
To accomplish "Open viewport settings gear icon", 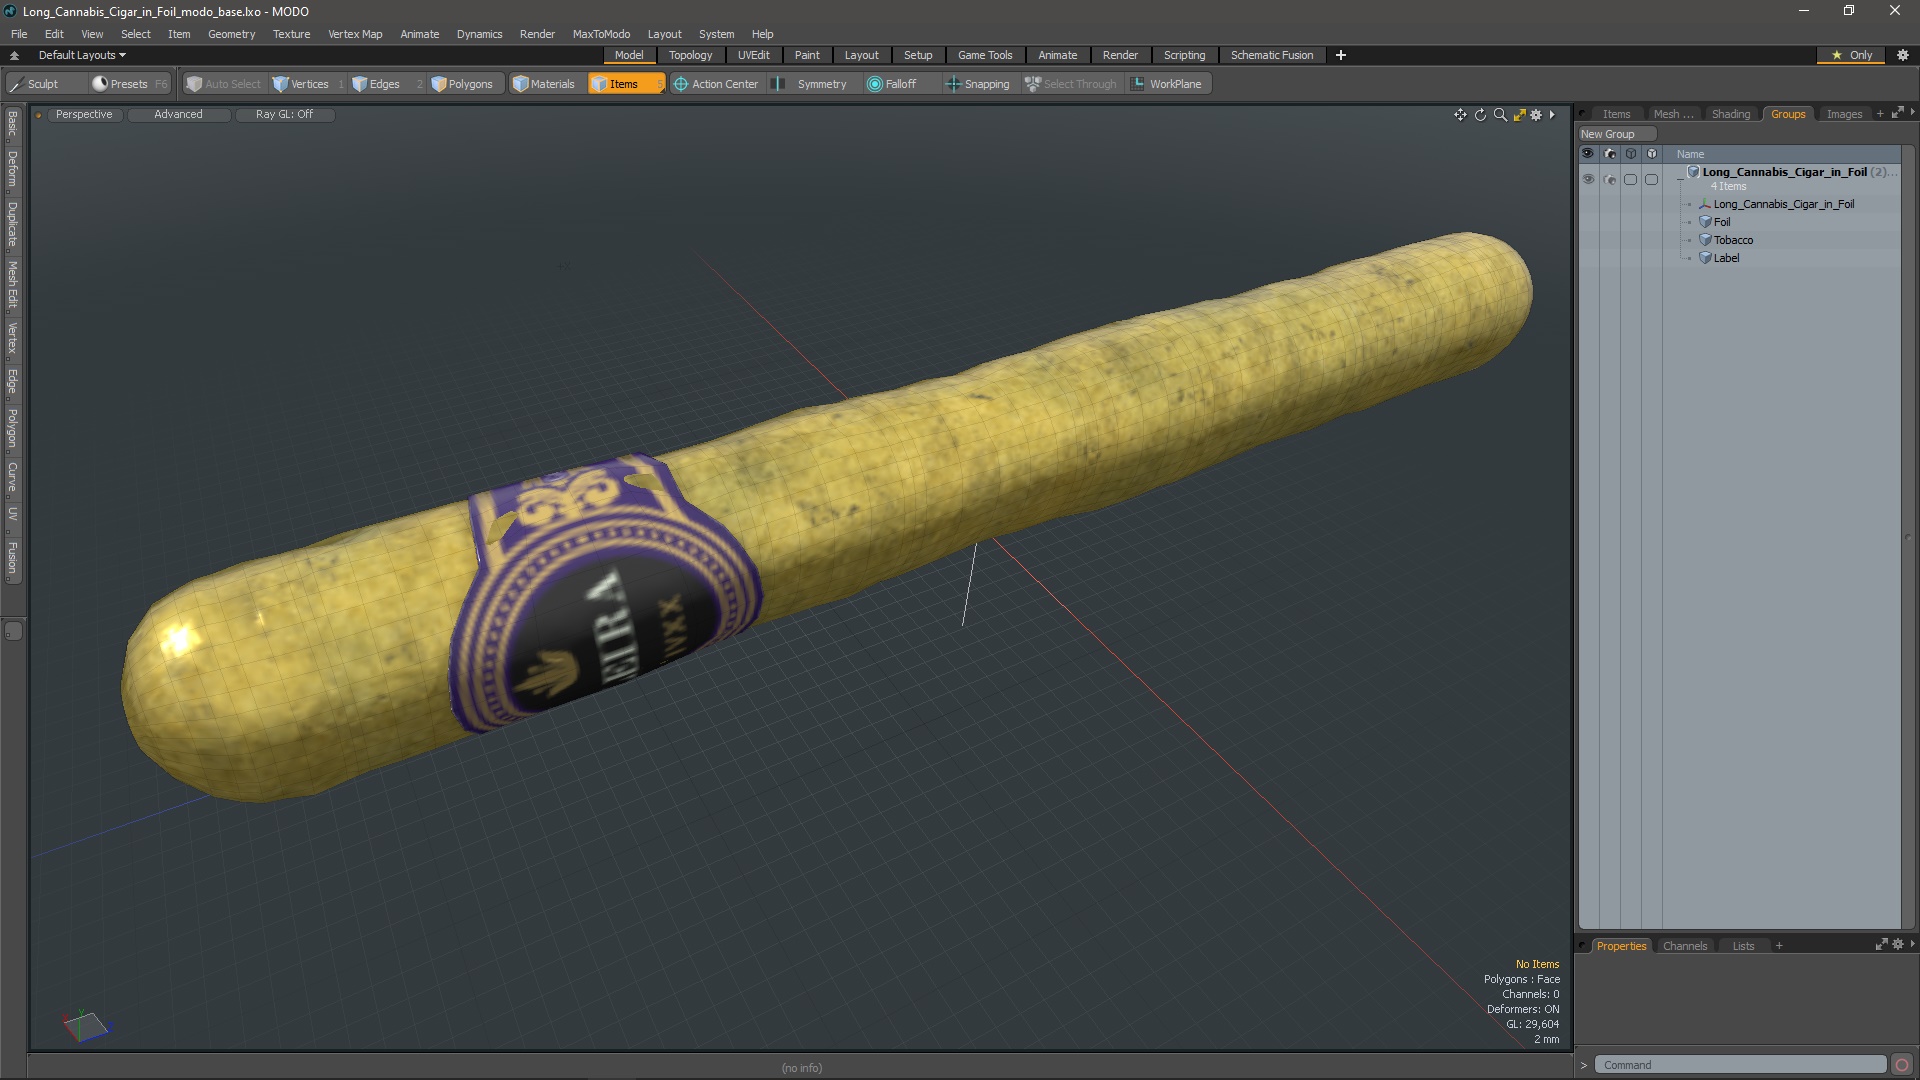I will [x=1536, y=115].
